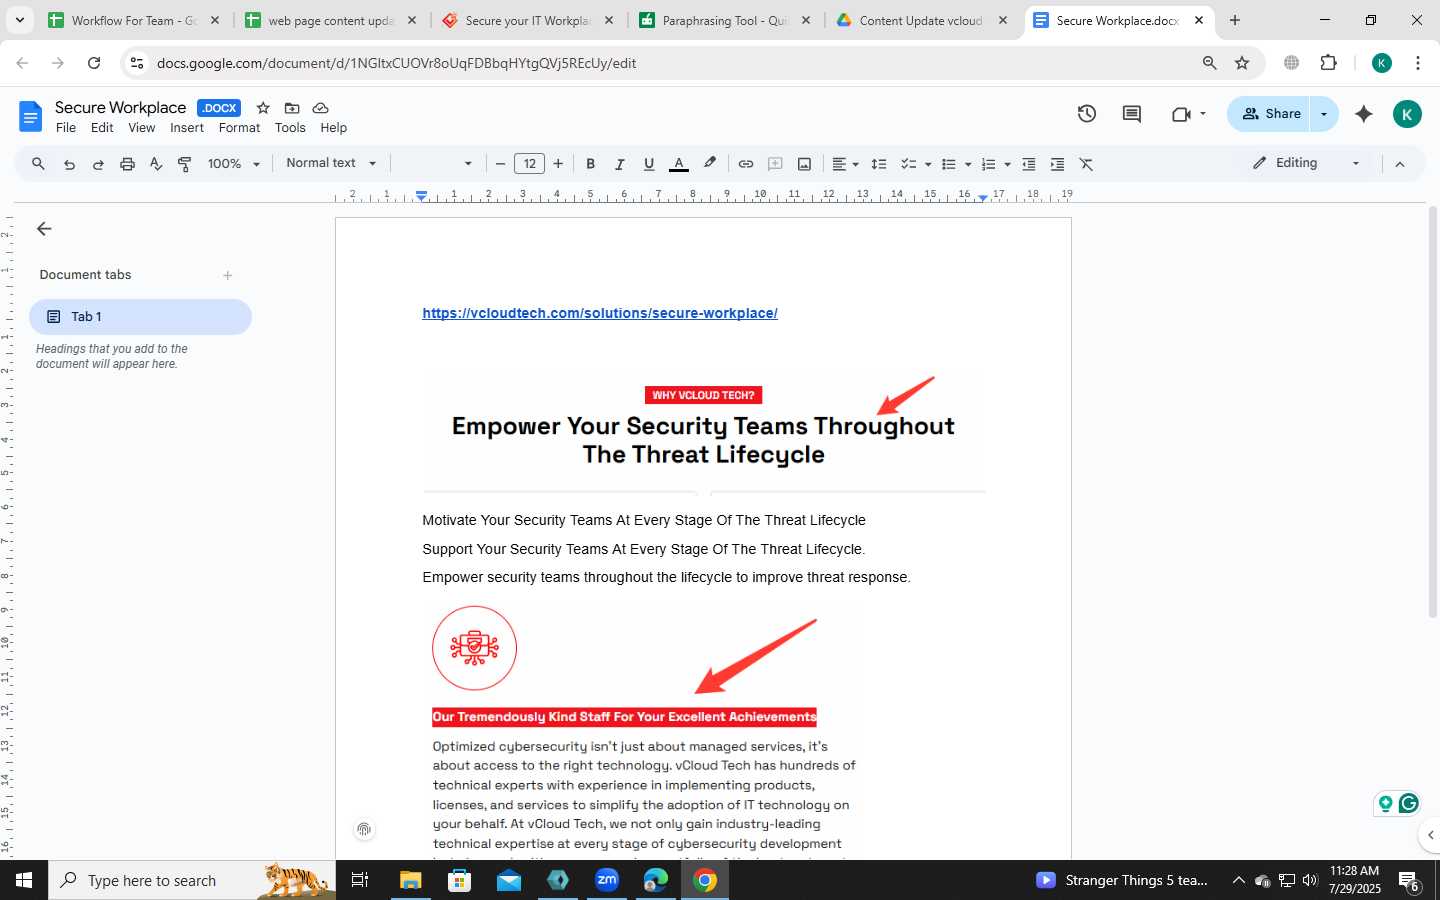Click the Google Docs home icon
The height and width of the screenshot is (900, 1440).
point(31,116)
